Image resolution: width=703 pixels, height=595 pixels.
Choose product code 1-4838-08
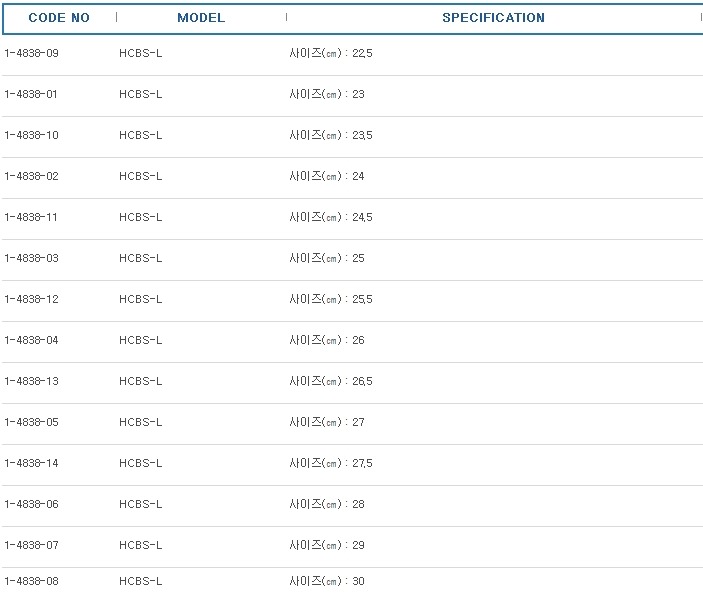click(32, 581)
